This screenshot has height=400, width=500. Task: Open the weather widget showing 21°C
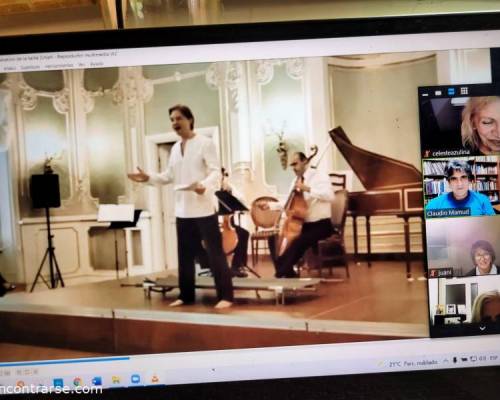[x=413, y=363]
